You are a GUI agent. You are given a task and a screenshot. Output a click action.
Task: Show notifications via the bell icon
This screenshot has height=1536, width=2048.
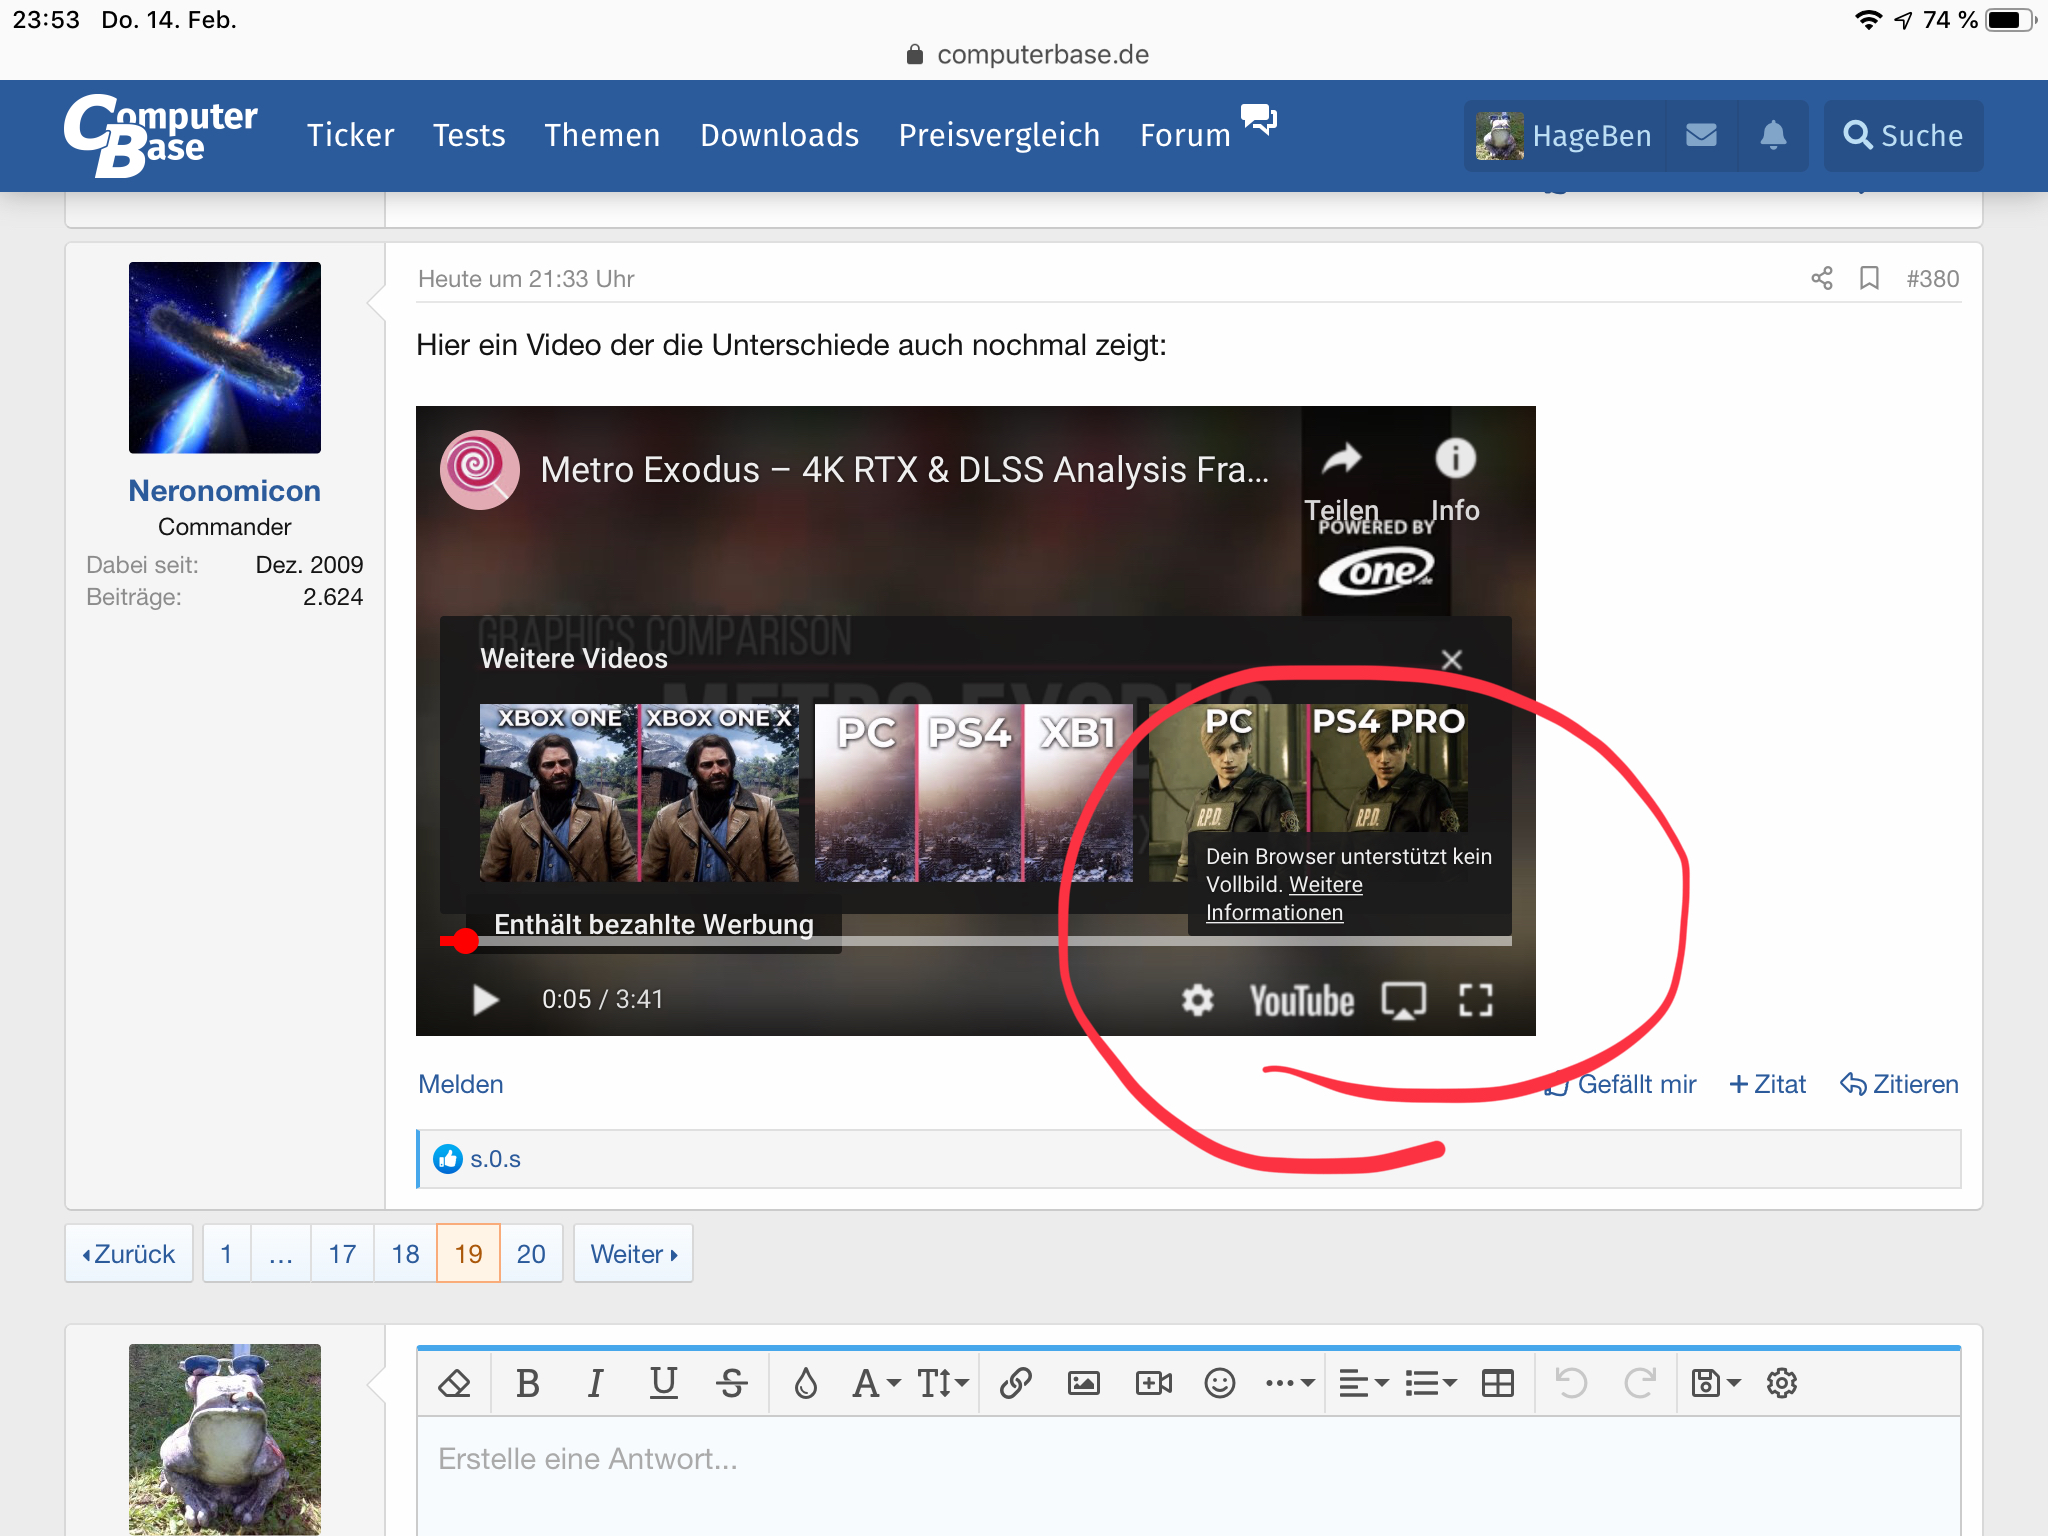[1773, 136]
